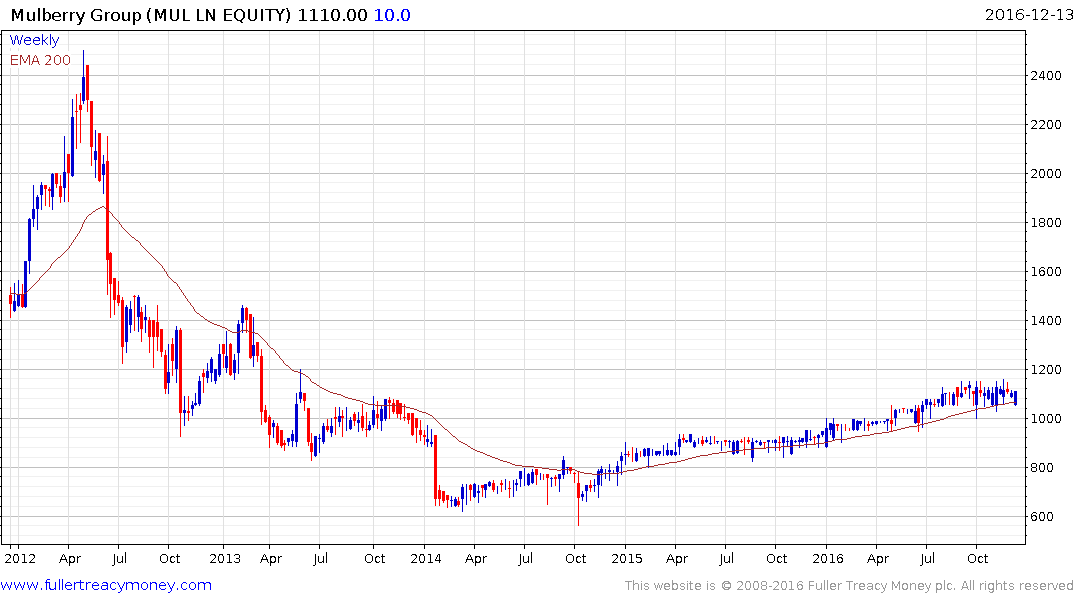Click the 2012 time axis label
Screen dimensions: 1075x600
[21, 558]
